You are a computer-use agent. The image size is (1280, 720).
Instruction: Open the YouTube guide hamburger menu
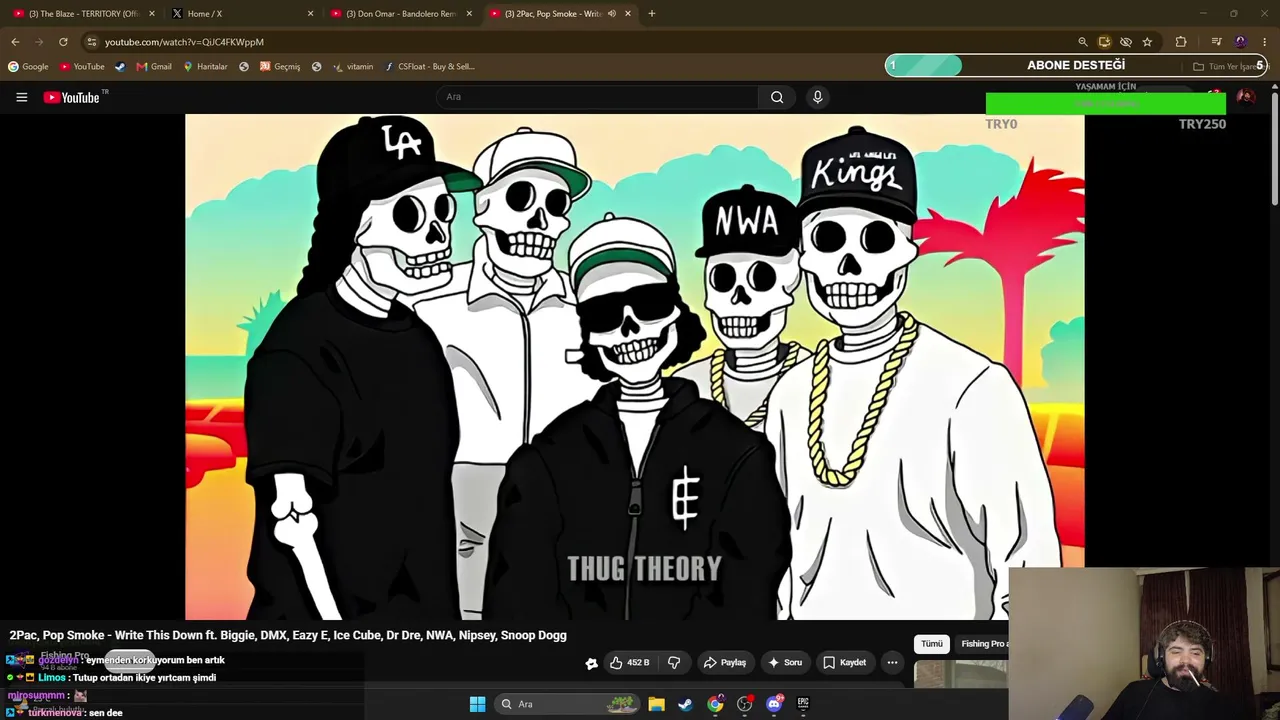21,97
